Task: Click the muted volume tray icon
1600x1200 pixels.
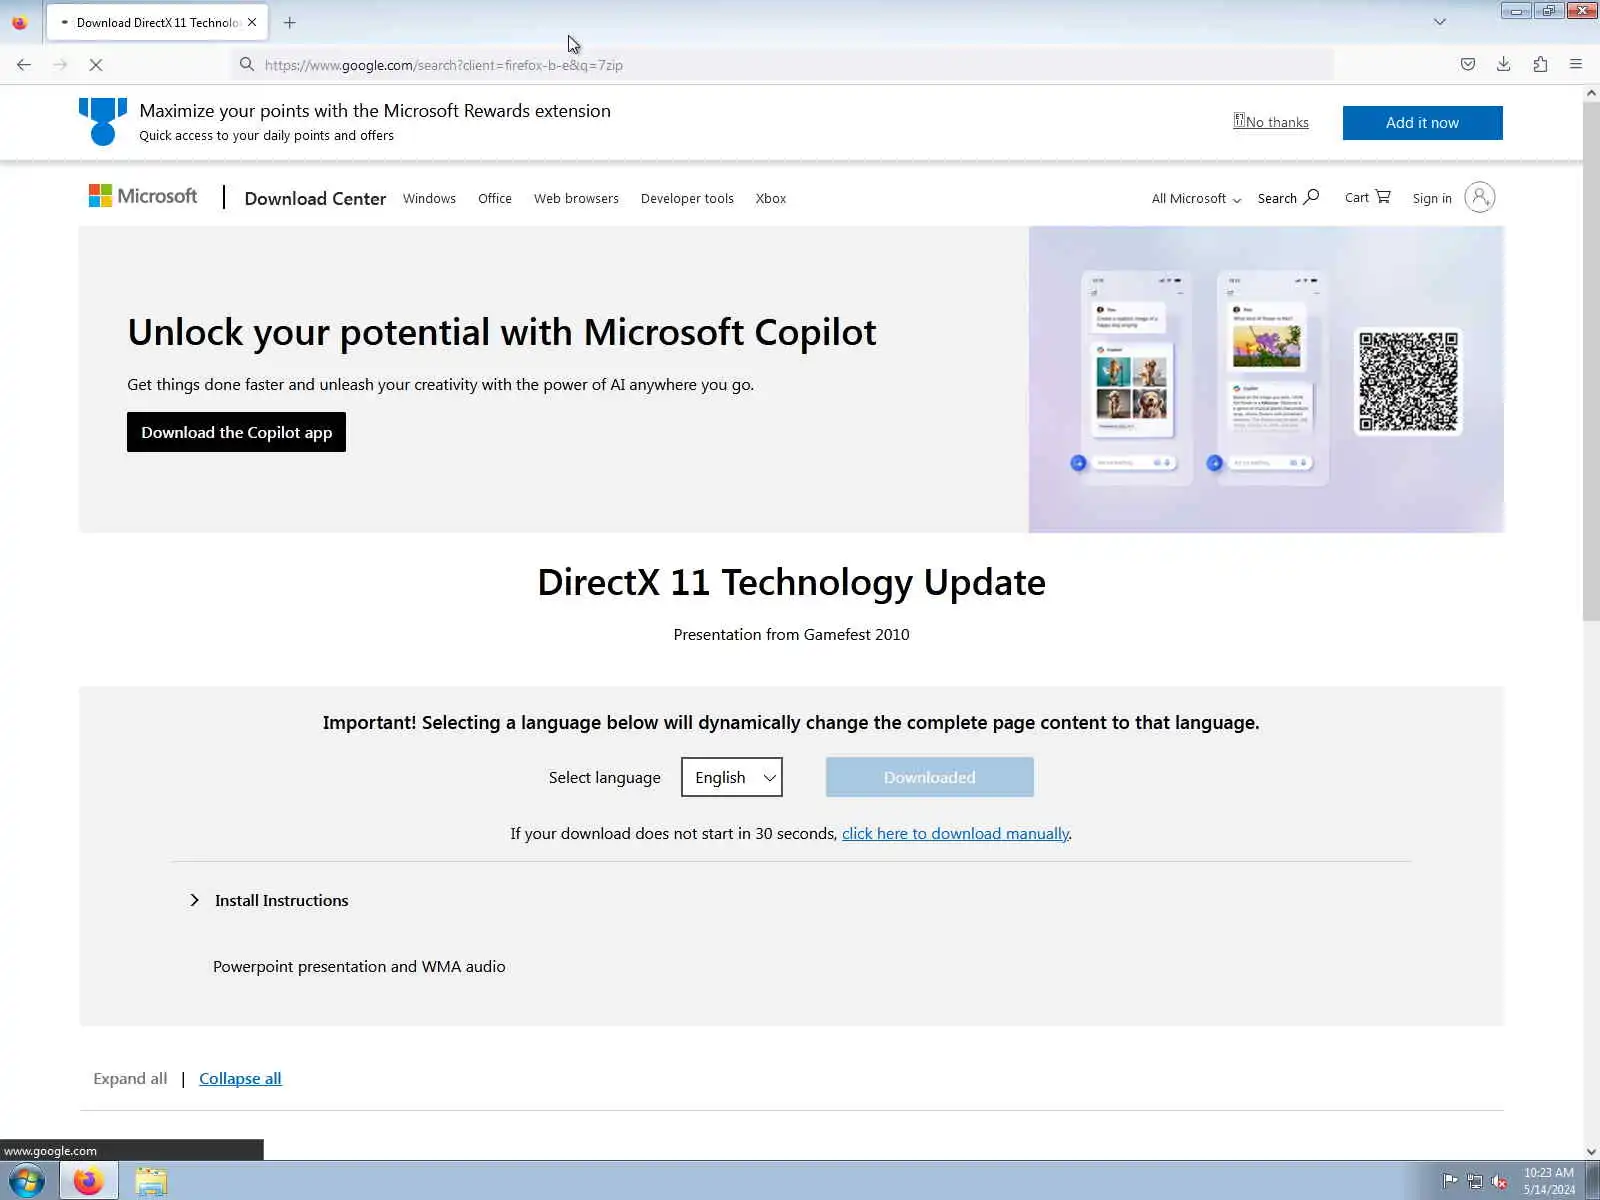Action: 1499,1181
